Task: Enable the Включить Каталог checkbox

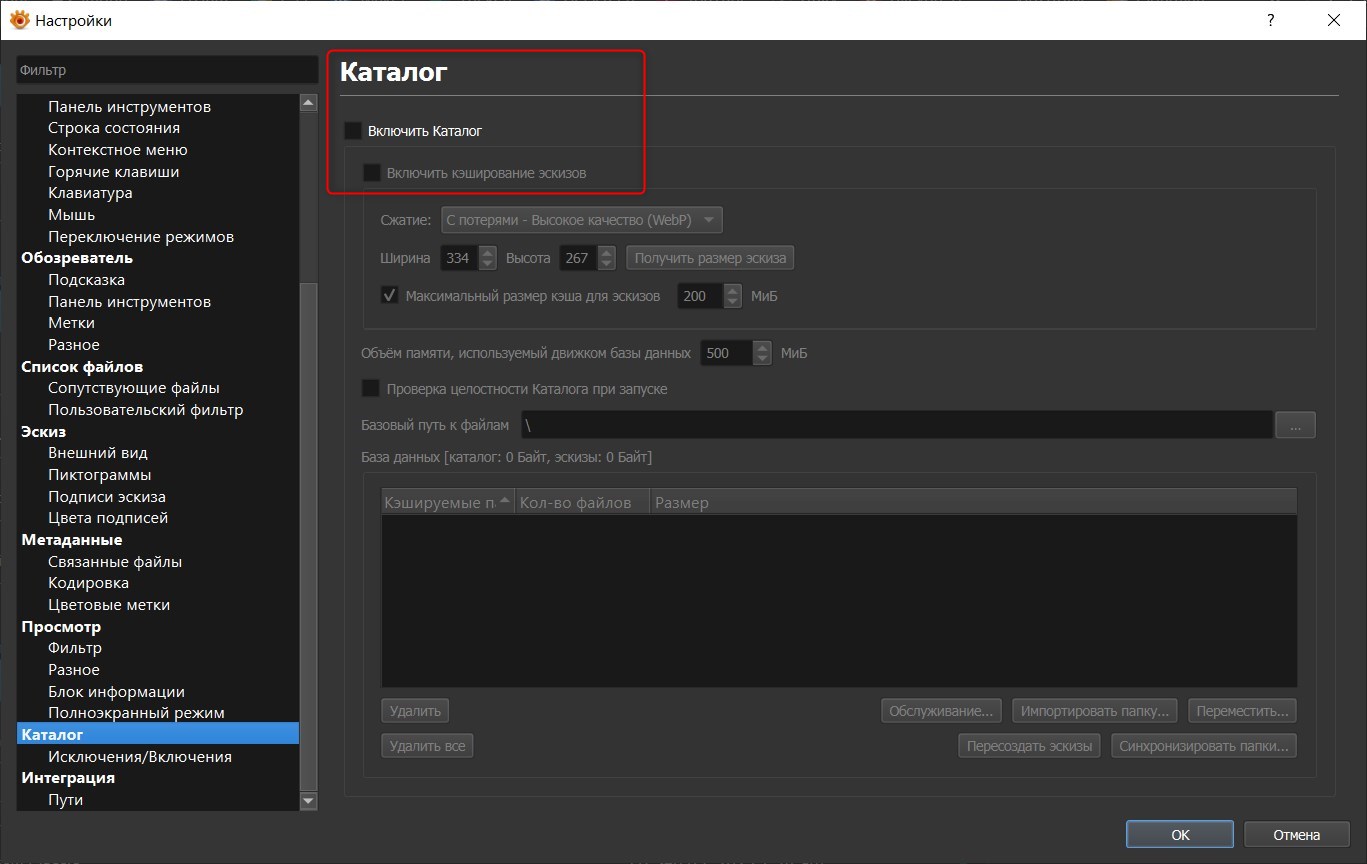Action: [353, 131]
